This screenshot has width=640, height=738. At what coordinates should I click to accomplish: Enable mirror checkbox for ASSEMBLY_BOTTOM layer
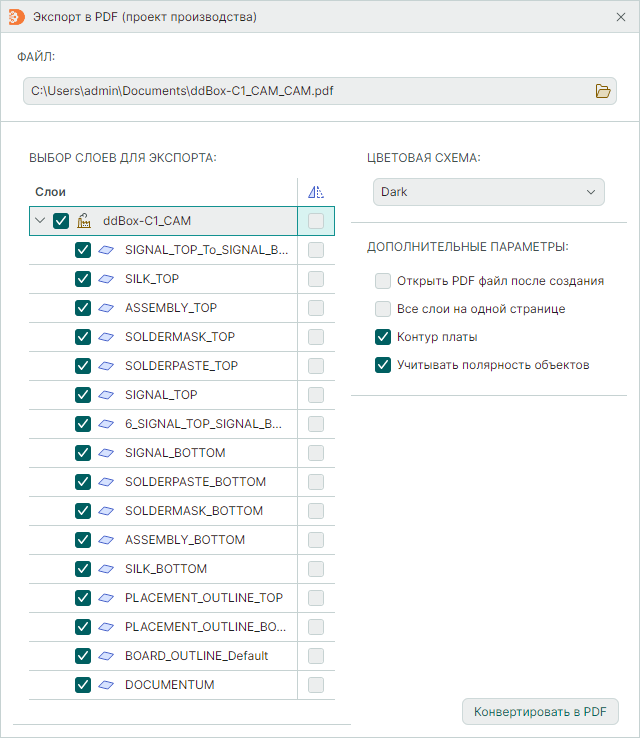coord(316,540)
